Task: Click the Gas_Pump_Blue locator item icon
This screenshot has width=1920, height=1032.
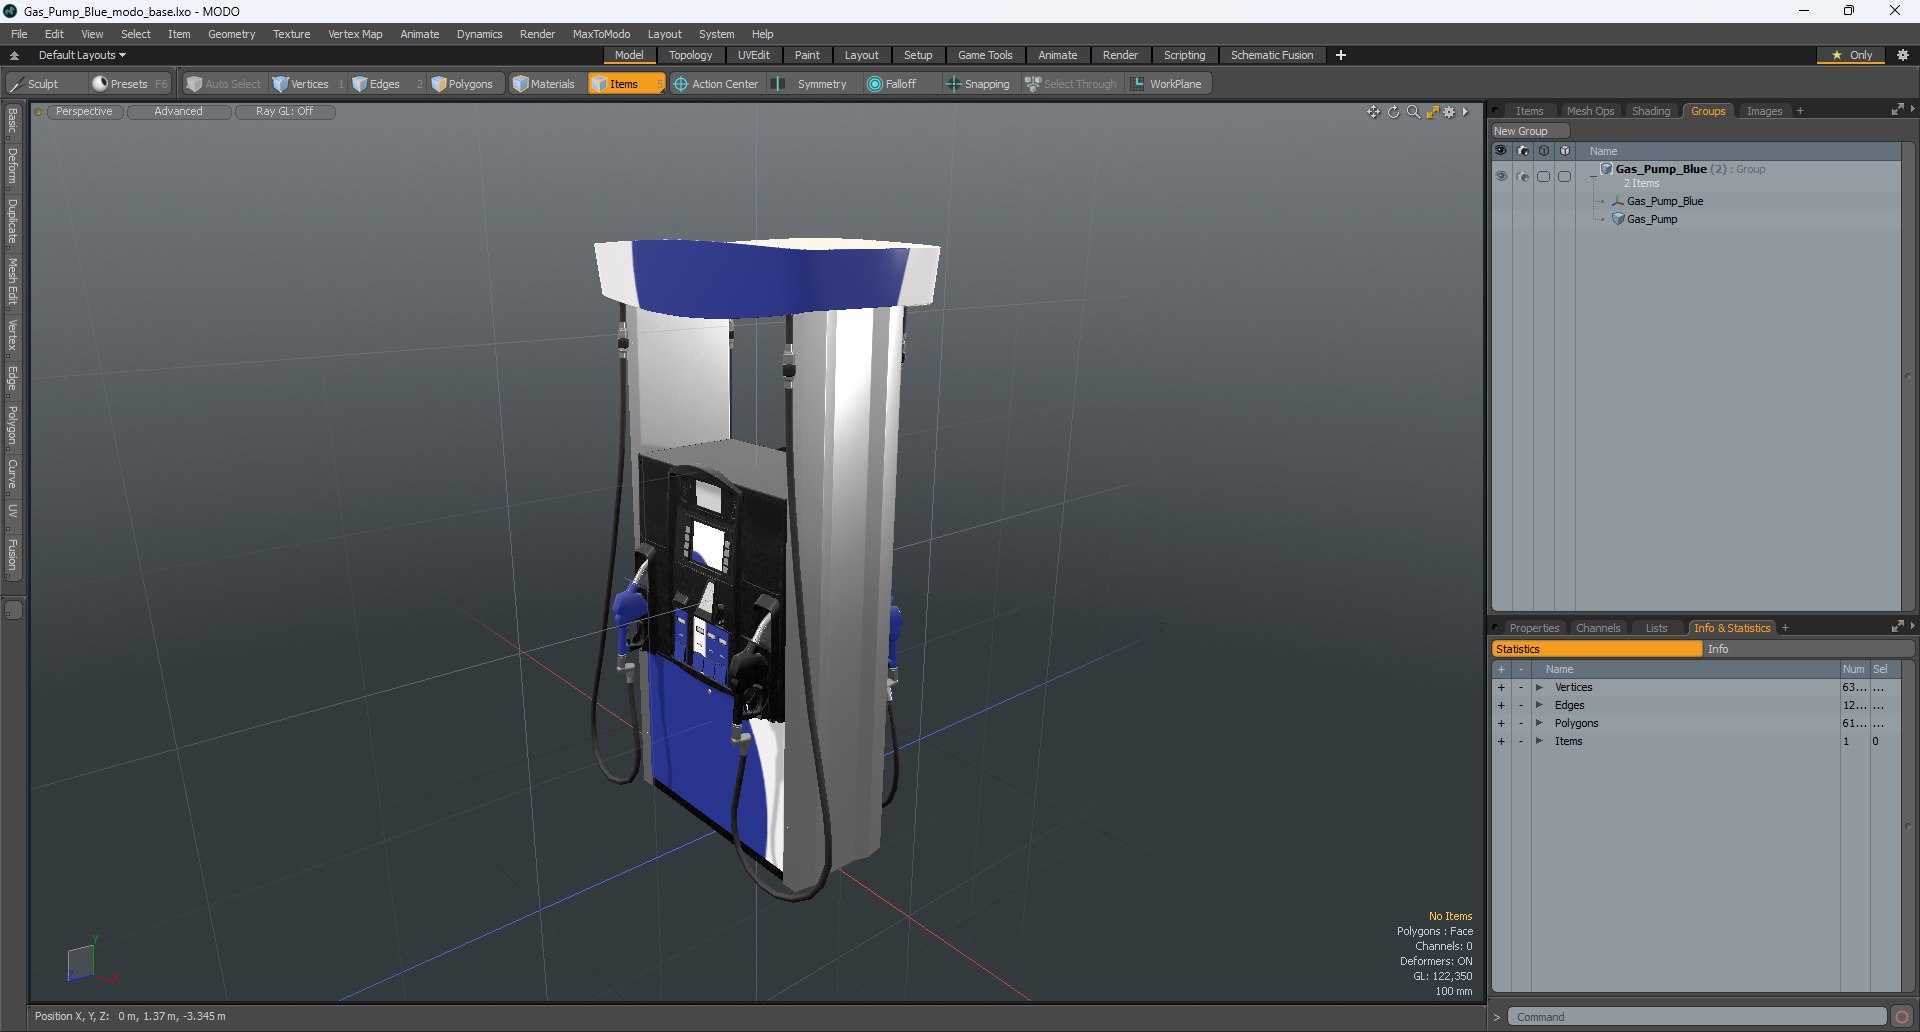Action: click(1618, 201)
